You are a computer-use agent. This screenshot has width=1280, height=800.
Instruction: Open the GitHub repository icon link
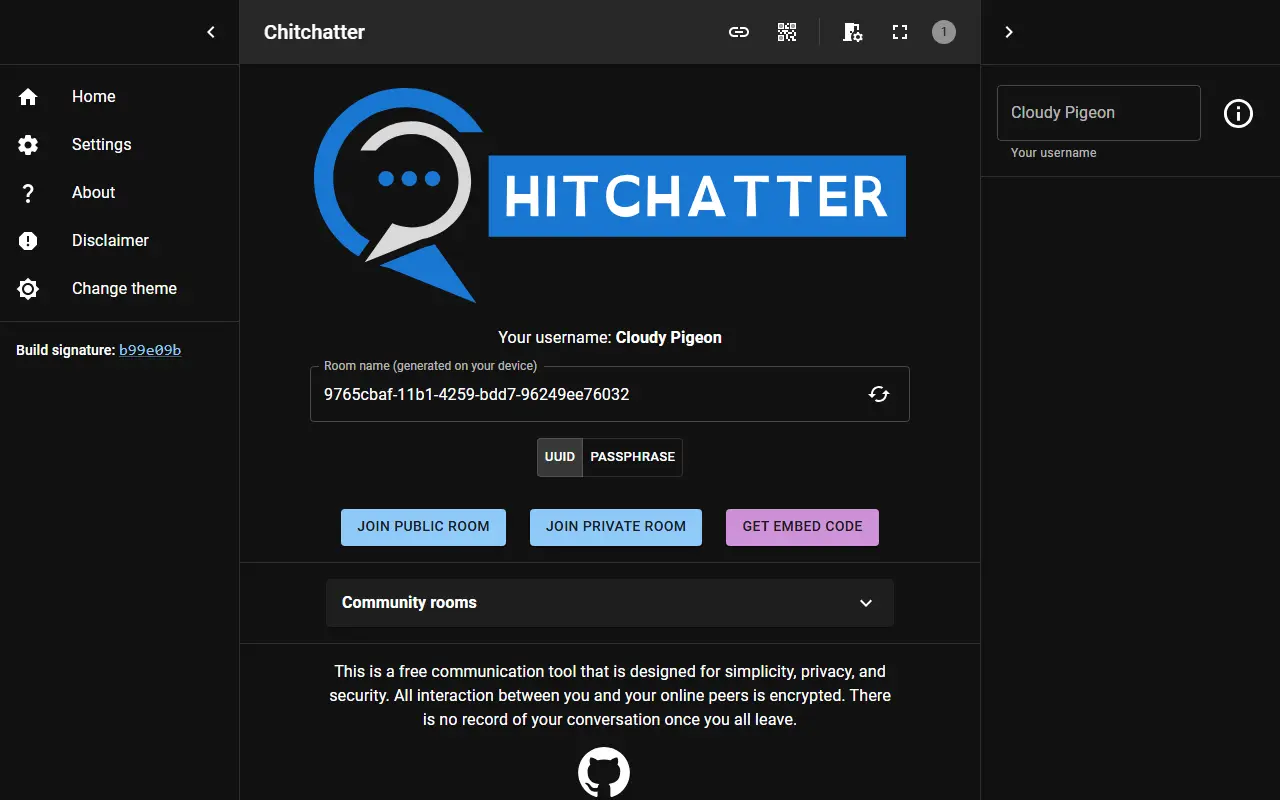click(604, 772)
